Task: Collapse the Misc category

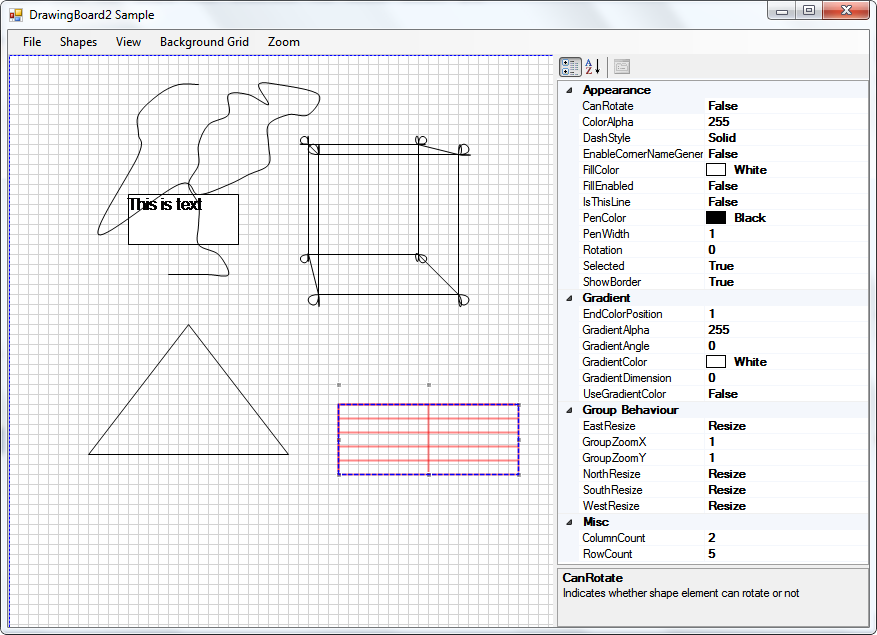Action: 569,522
